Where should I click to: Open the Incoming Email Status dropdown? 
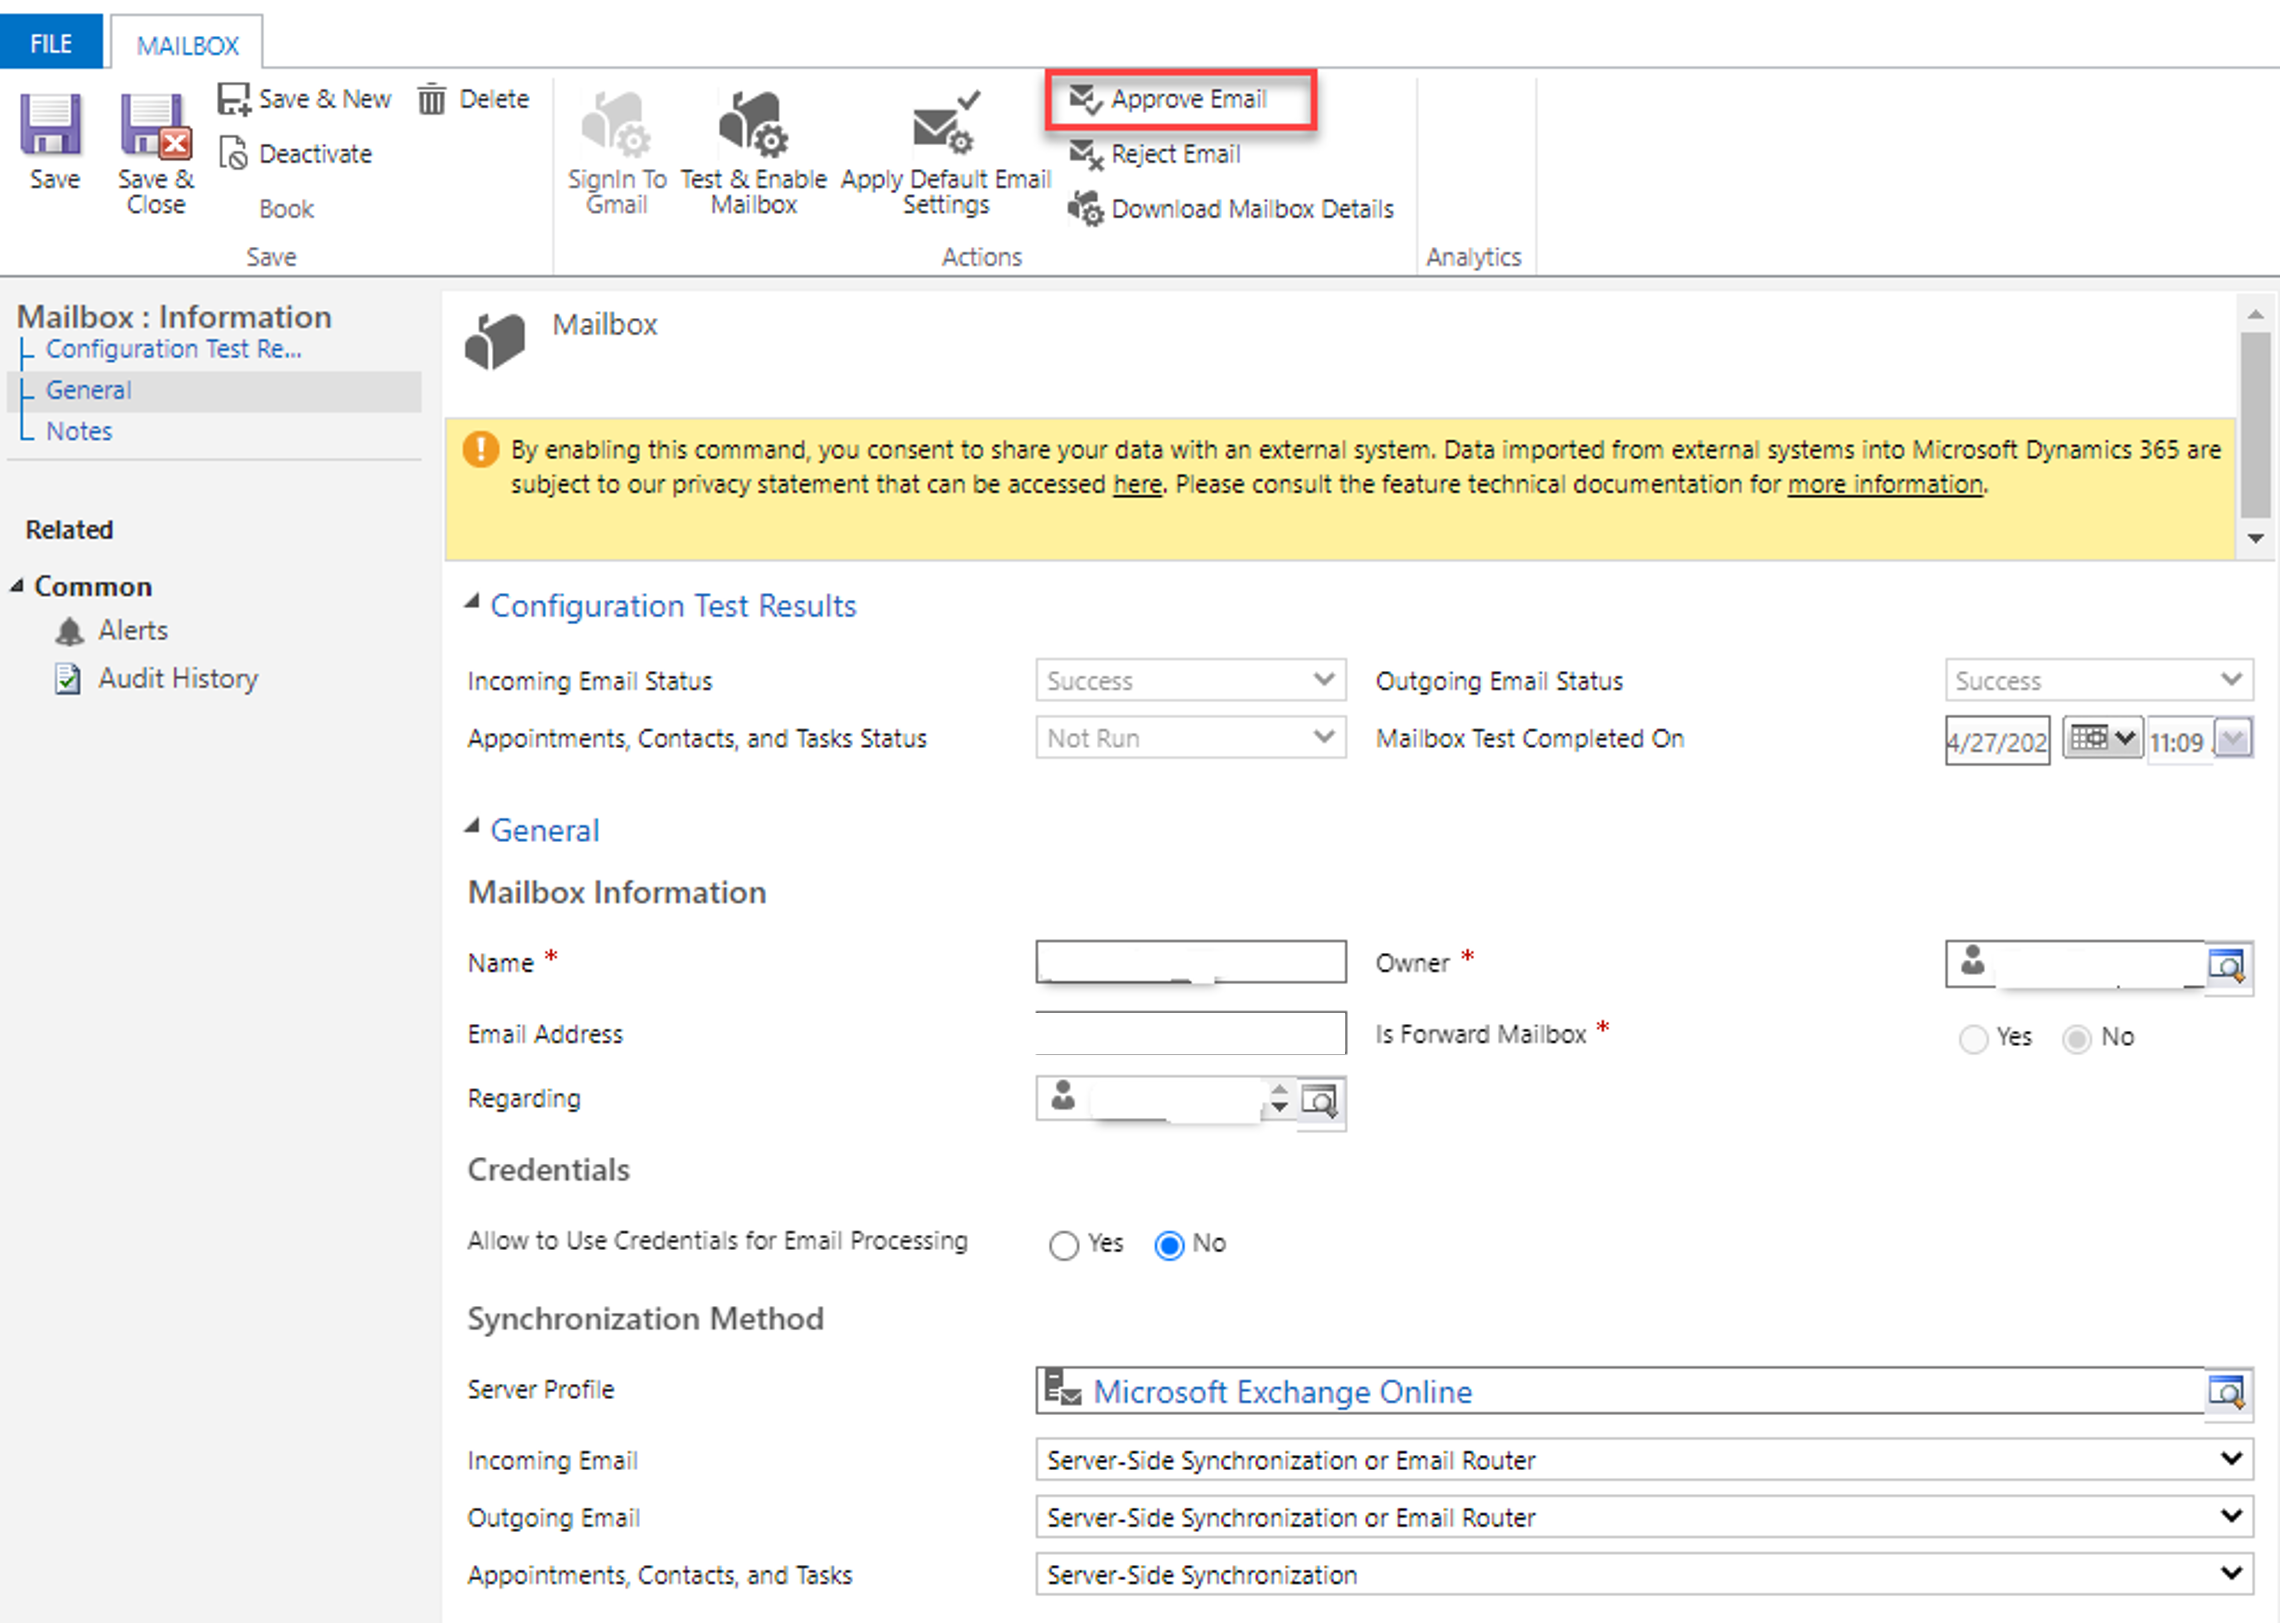[x=1325, y=680]
